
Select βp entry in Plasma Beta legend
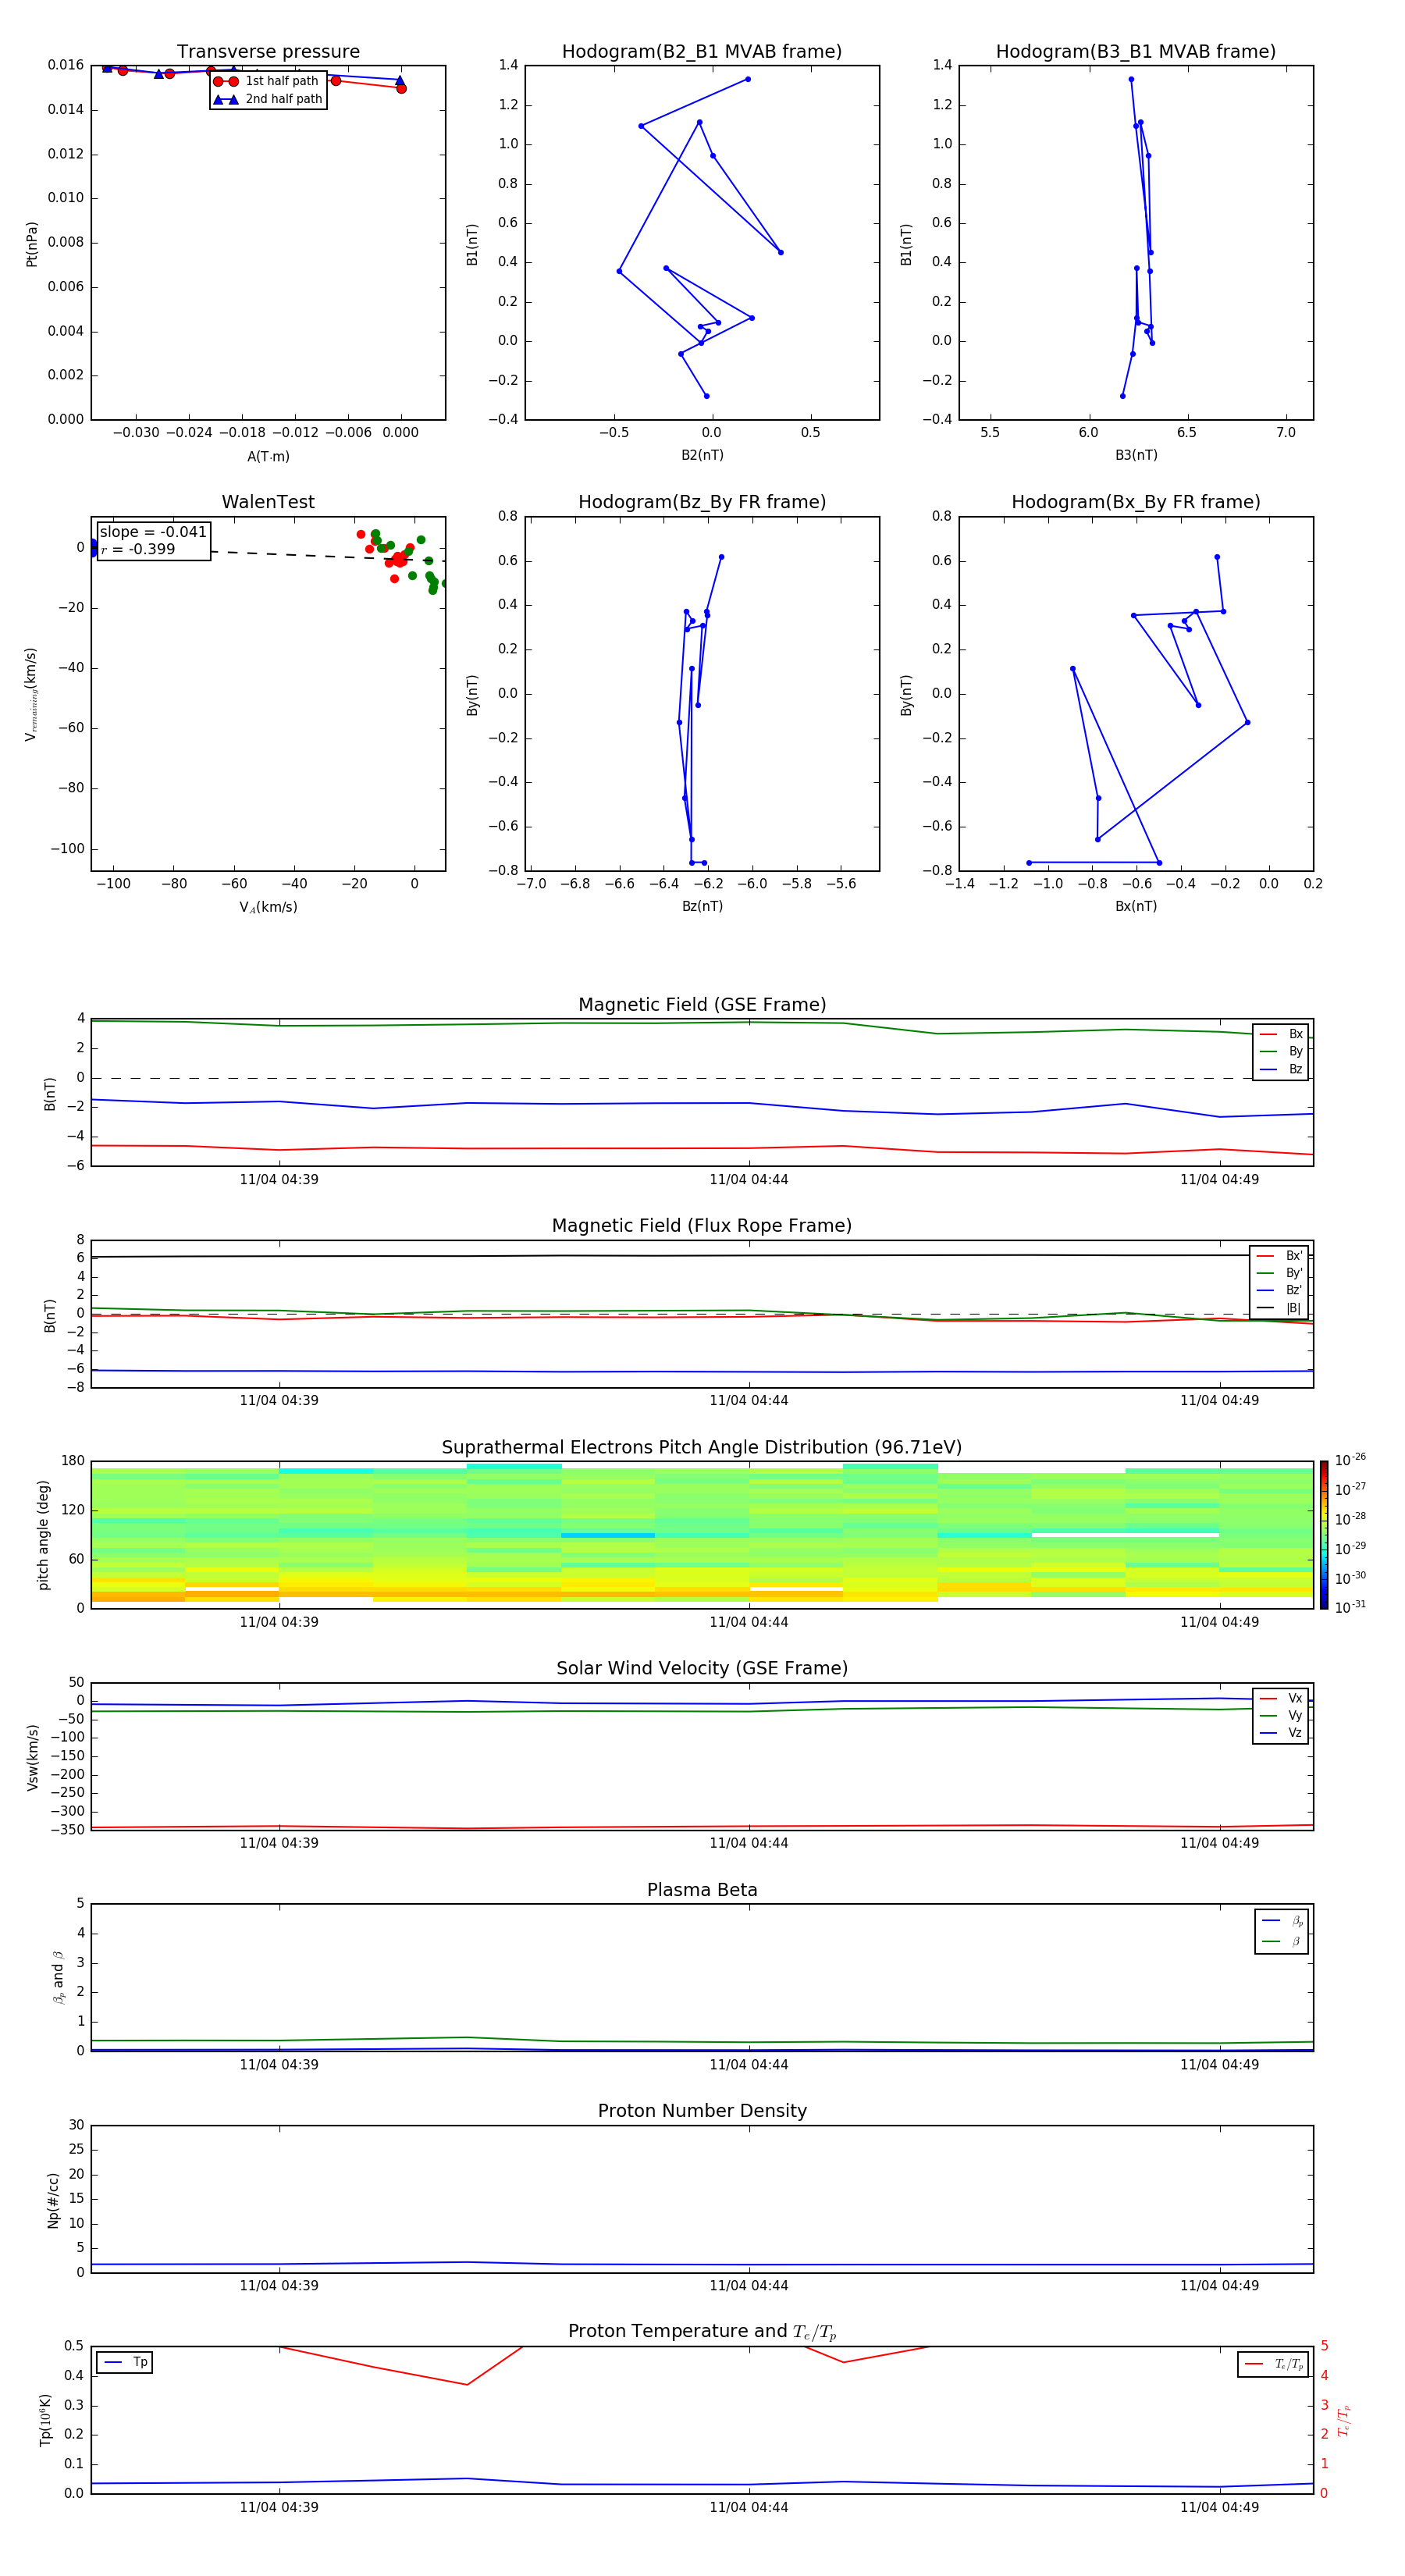tap(1282, 1921)
